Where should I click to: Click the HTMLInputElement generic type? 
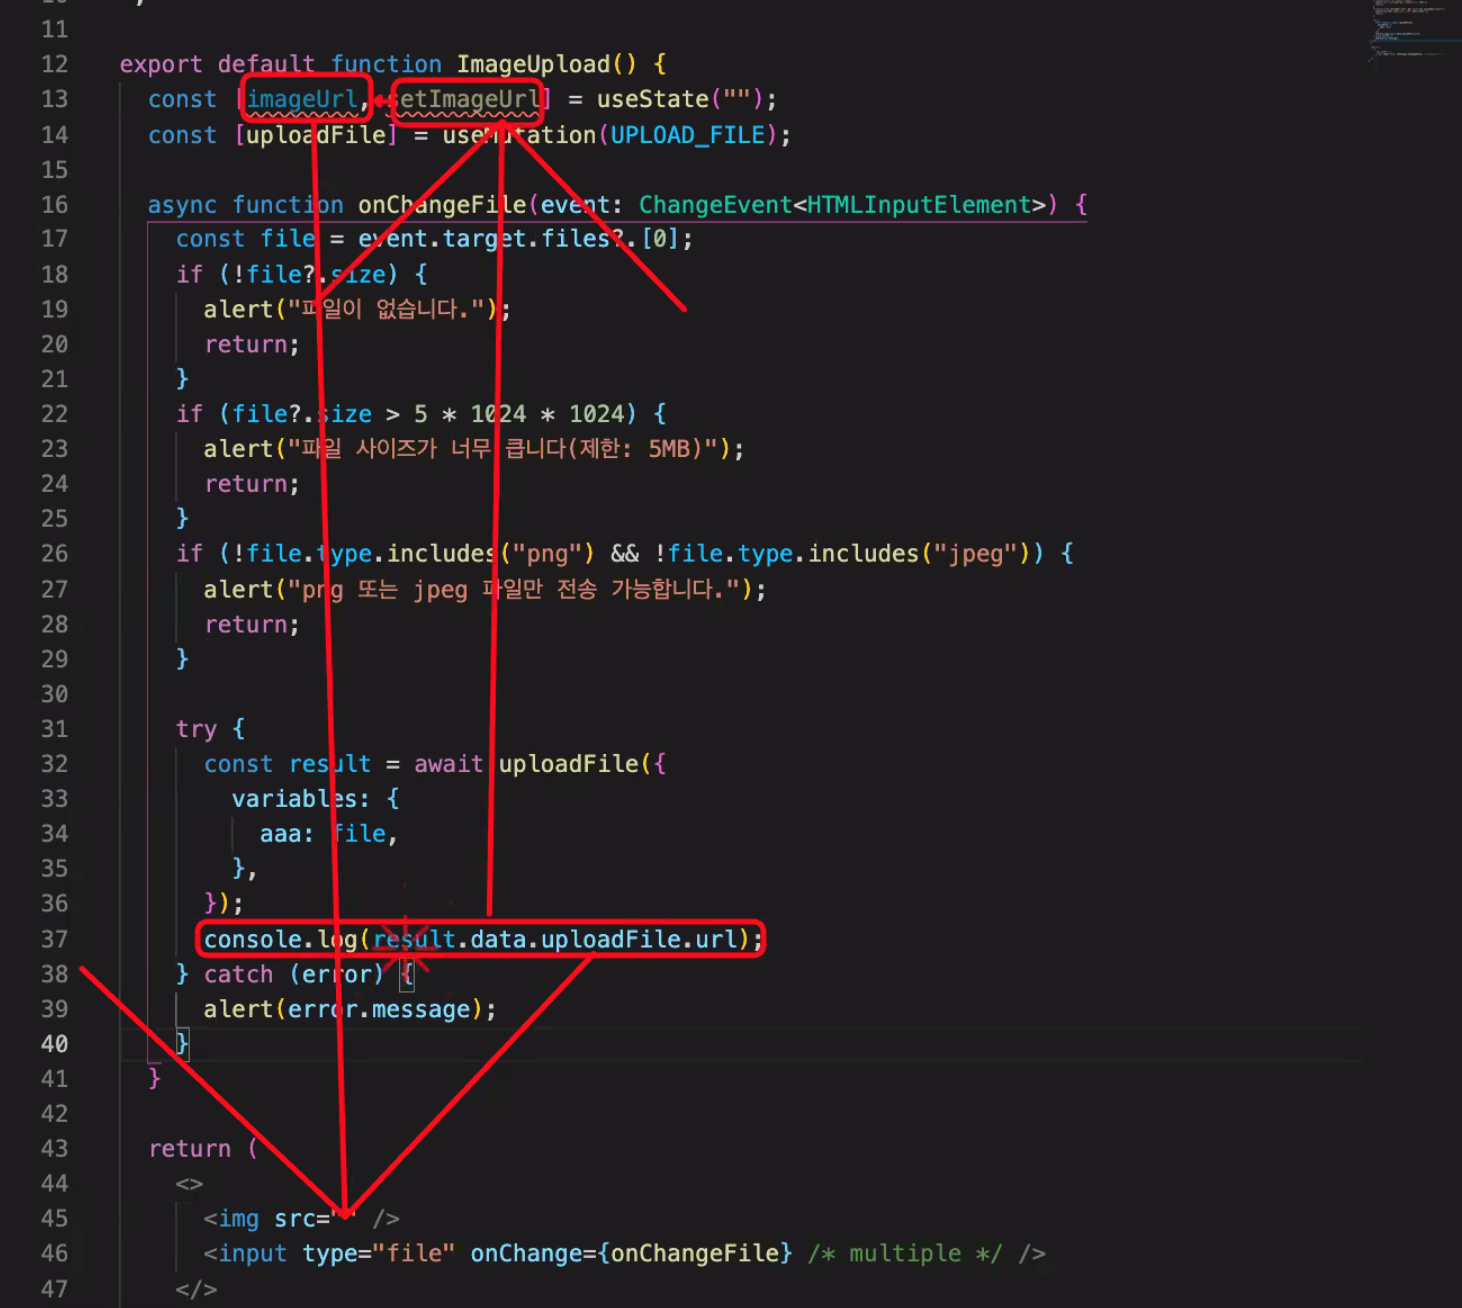pyautogui.click(x=919, y=205)
